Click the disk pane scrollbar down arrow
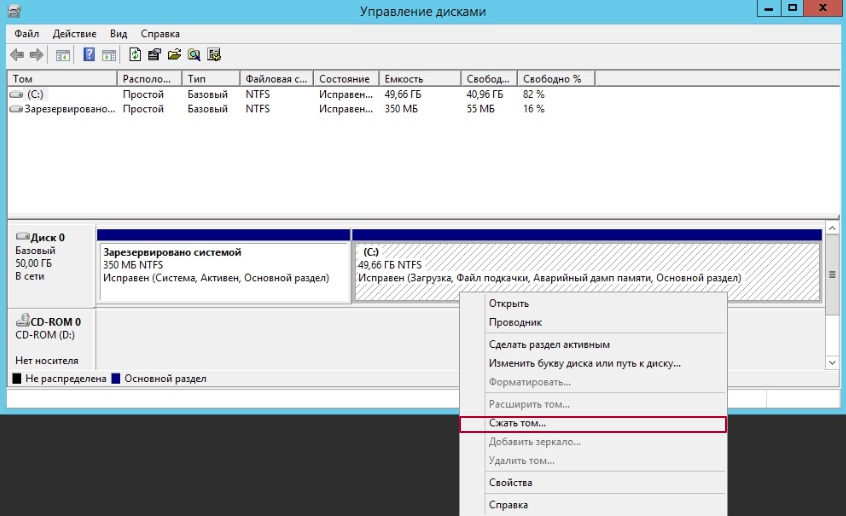 [x=832, y=363]
